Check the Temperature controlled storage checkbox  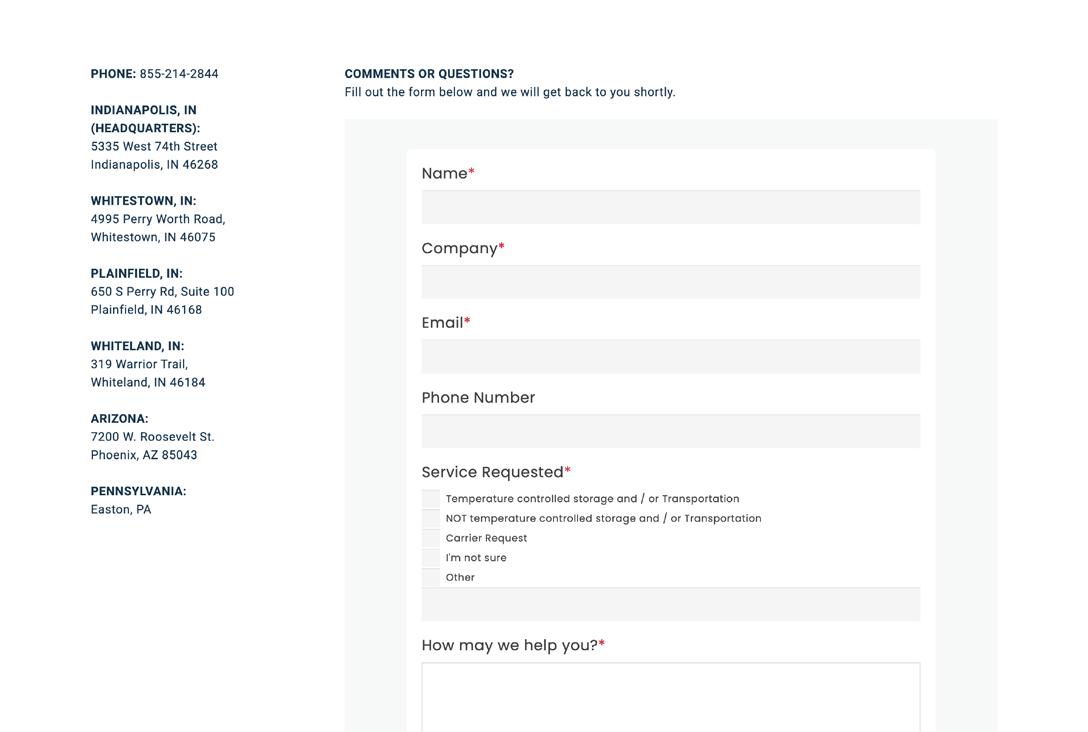click(x=431, y=499)
